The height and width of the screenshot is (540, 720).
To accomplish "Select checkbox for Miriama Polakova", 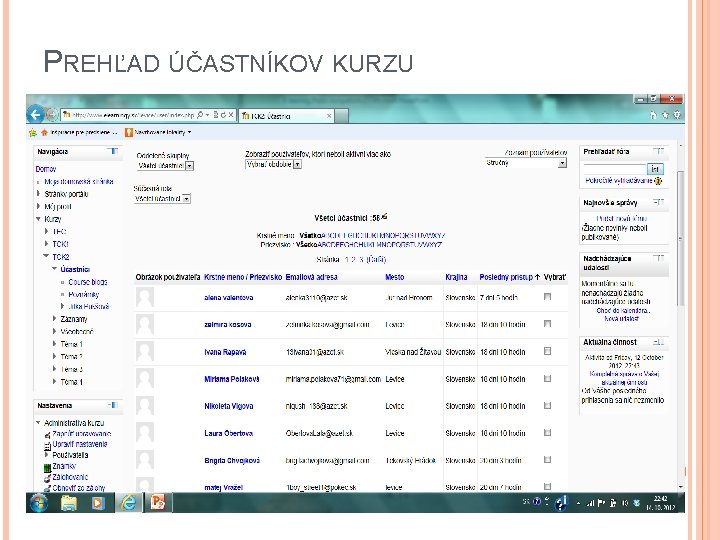I will (x=547, y=378).
